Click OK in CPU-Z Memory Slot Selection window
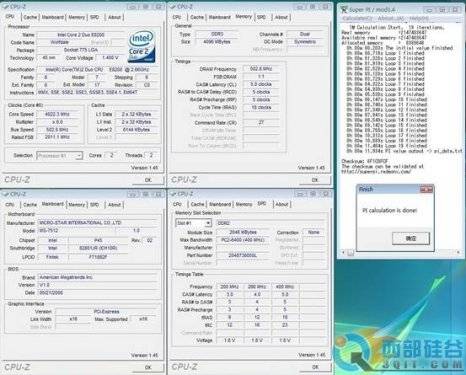The height and width of the screenshot is (375, 466). click(x=315, y=367)
